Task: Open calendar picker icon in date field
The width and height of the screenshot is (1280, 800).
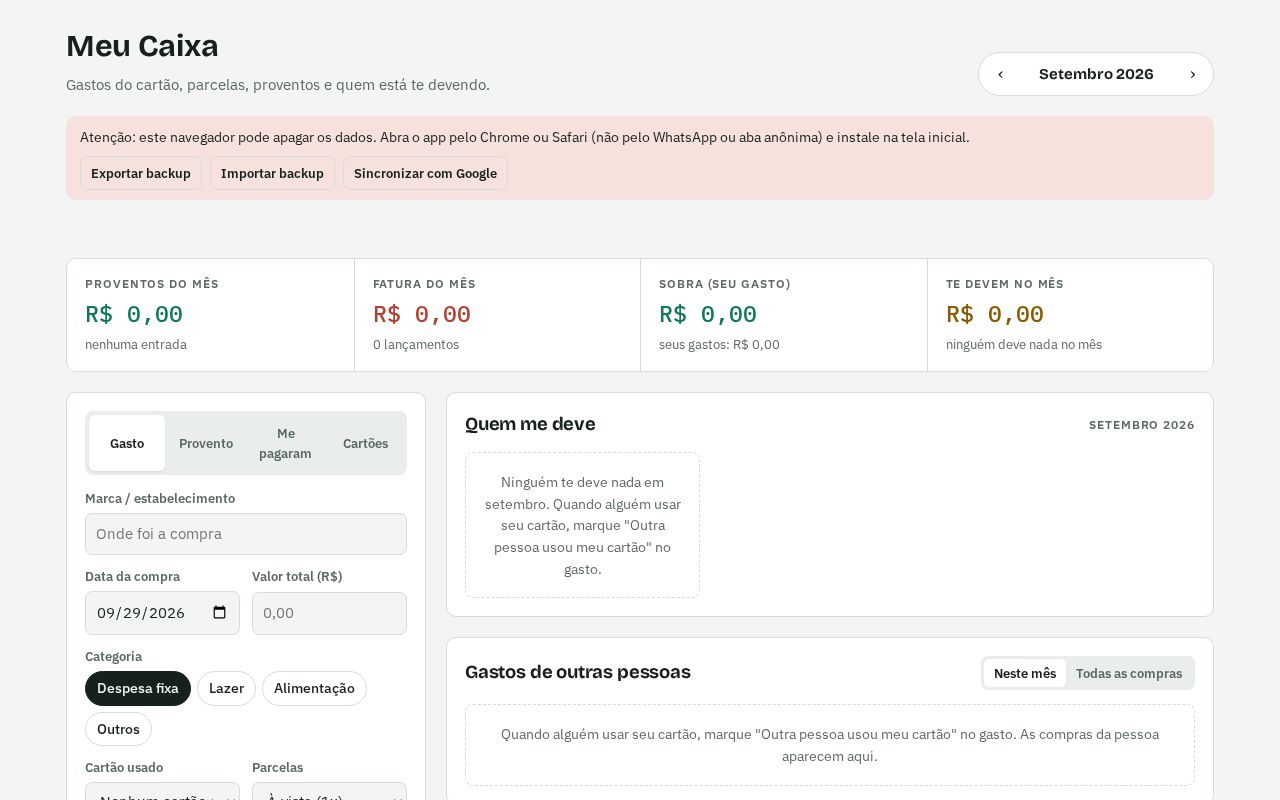Action: pos(220,613)
